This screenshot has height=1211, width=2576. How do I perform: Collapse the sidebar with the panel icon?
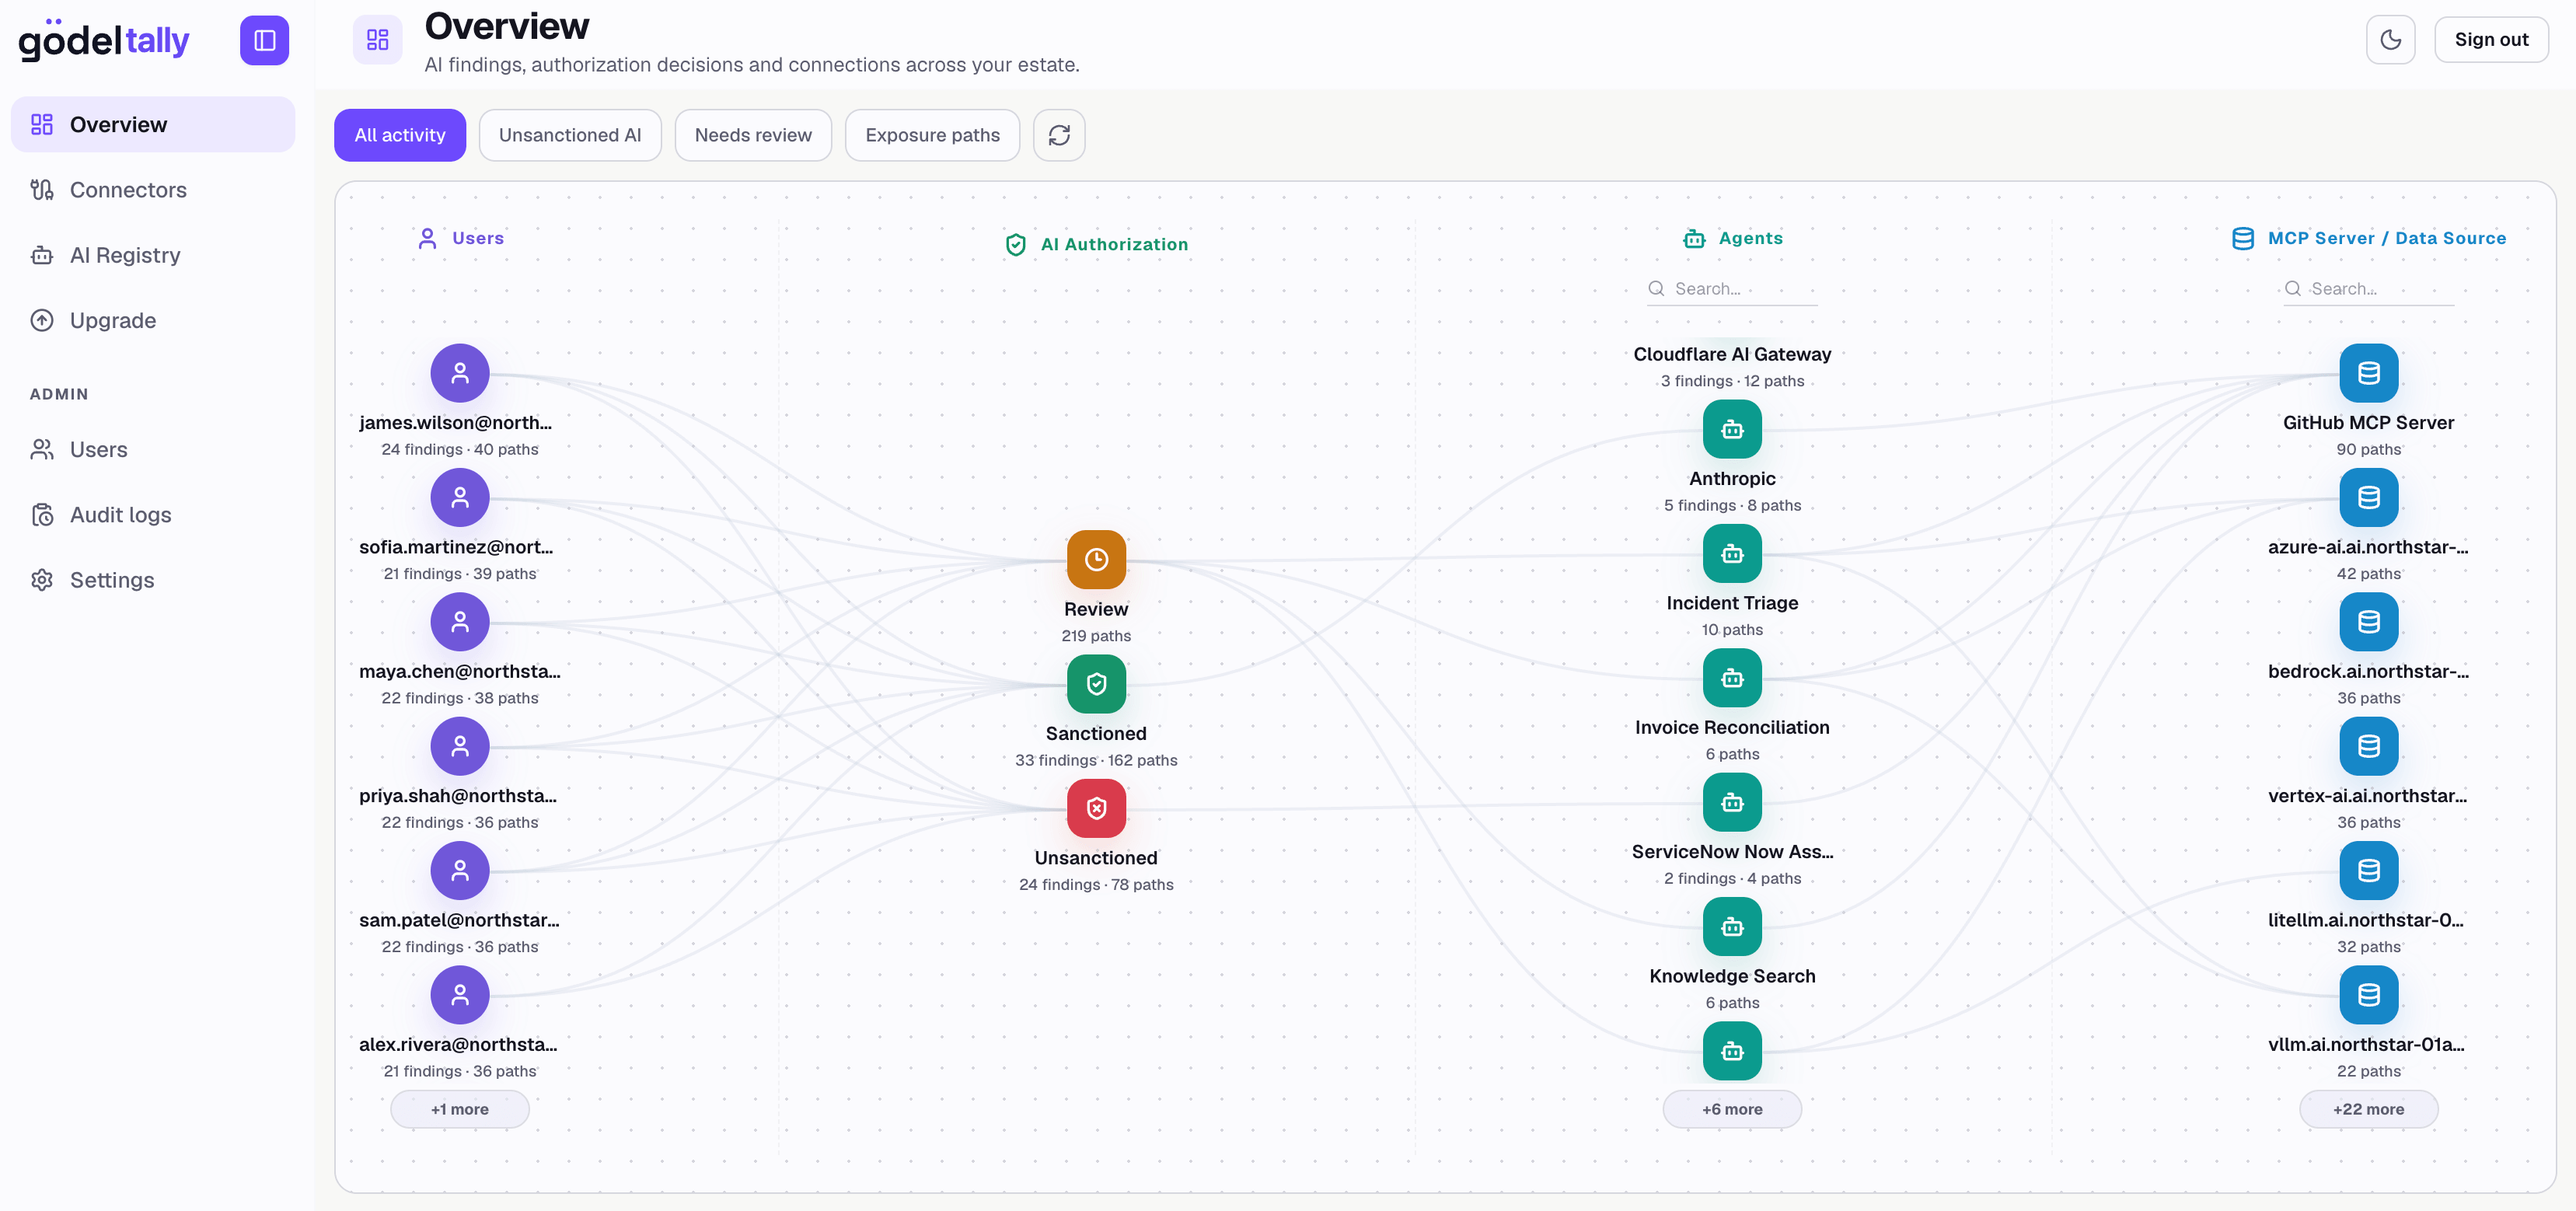click(x=264, y=40)
